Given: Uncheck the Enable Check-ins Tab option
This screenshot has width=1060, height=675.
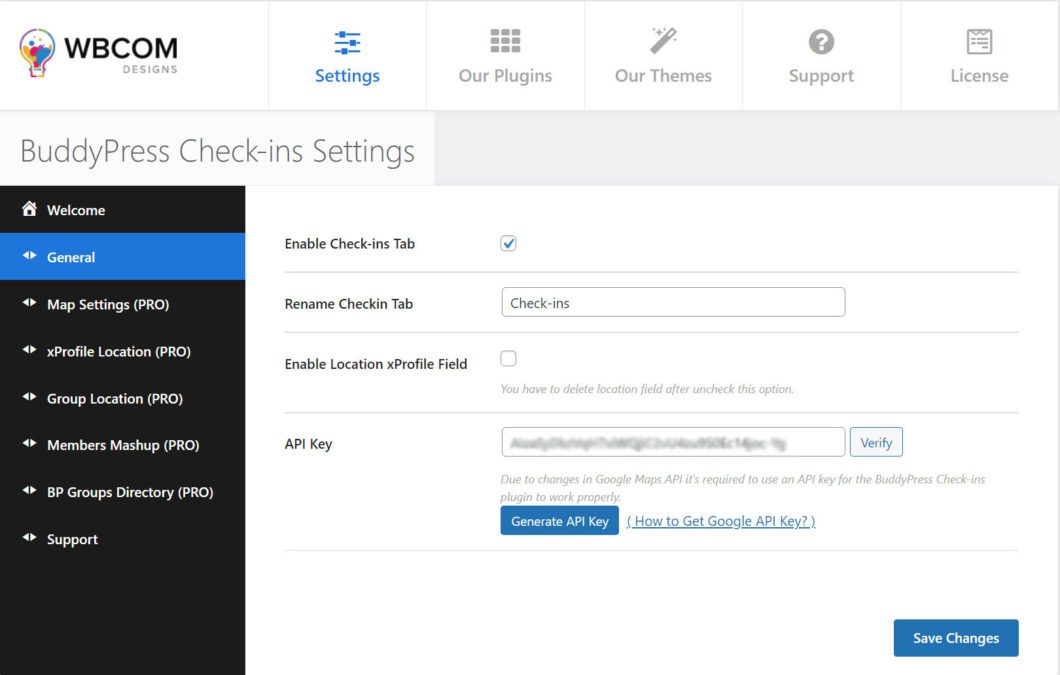Looking at the screenshot, I should coord(508,243).
